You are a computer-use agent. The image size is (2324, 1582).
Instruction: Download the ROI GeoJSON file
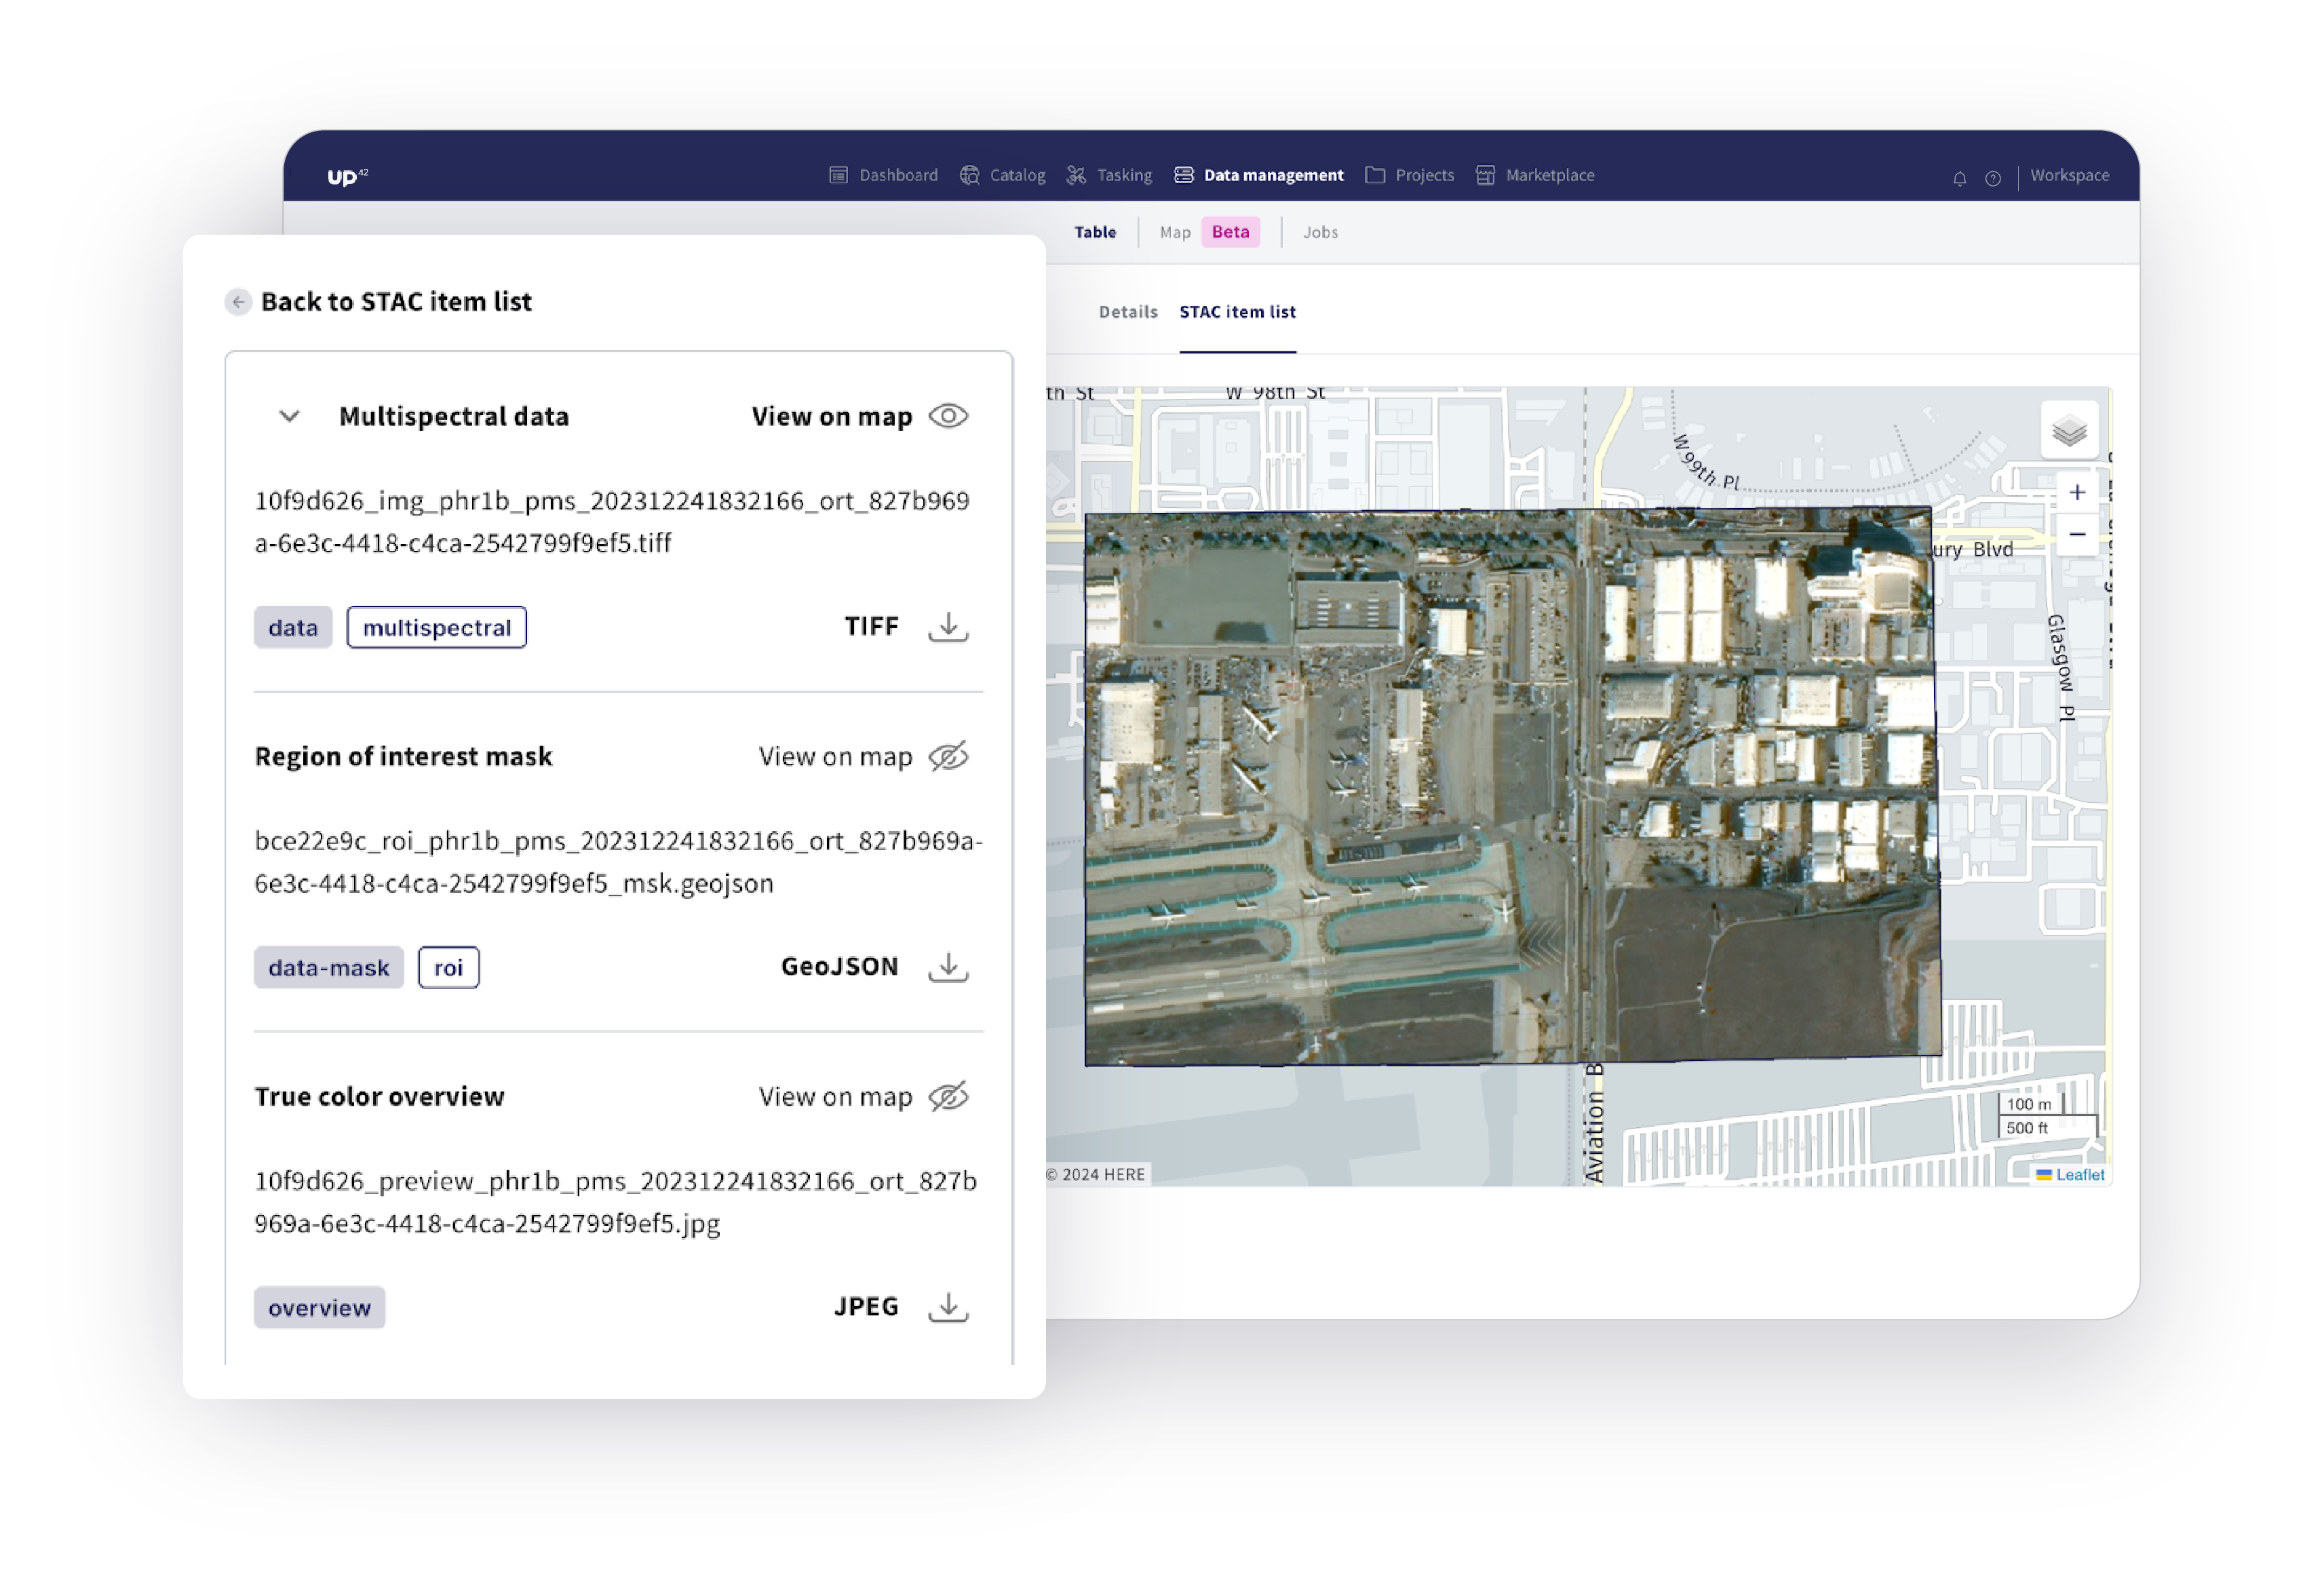(x=948, y=967)
